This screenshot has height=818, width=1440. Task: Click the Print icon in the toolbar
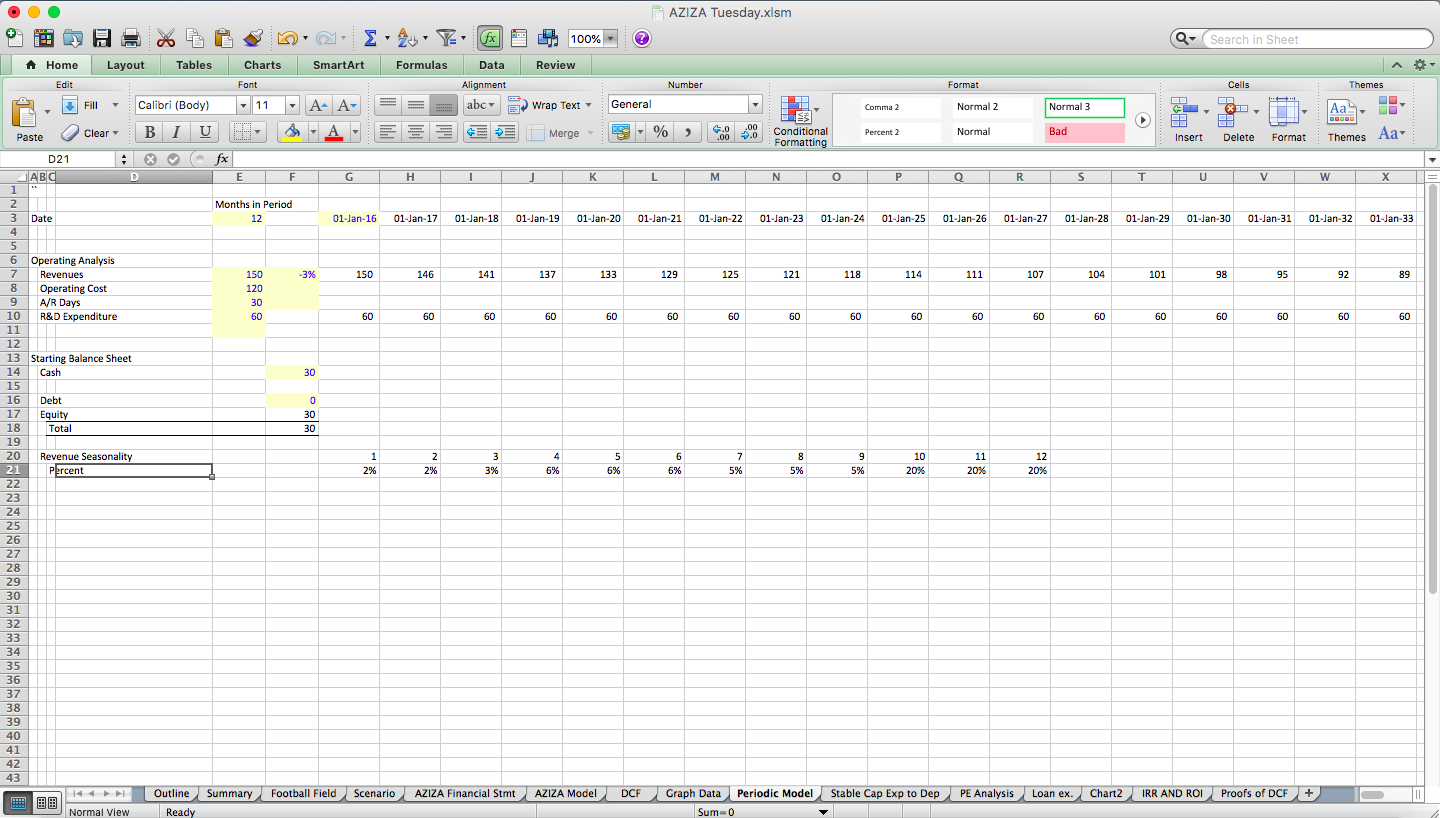[x=130, y=37]
